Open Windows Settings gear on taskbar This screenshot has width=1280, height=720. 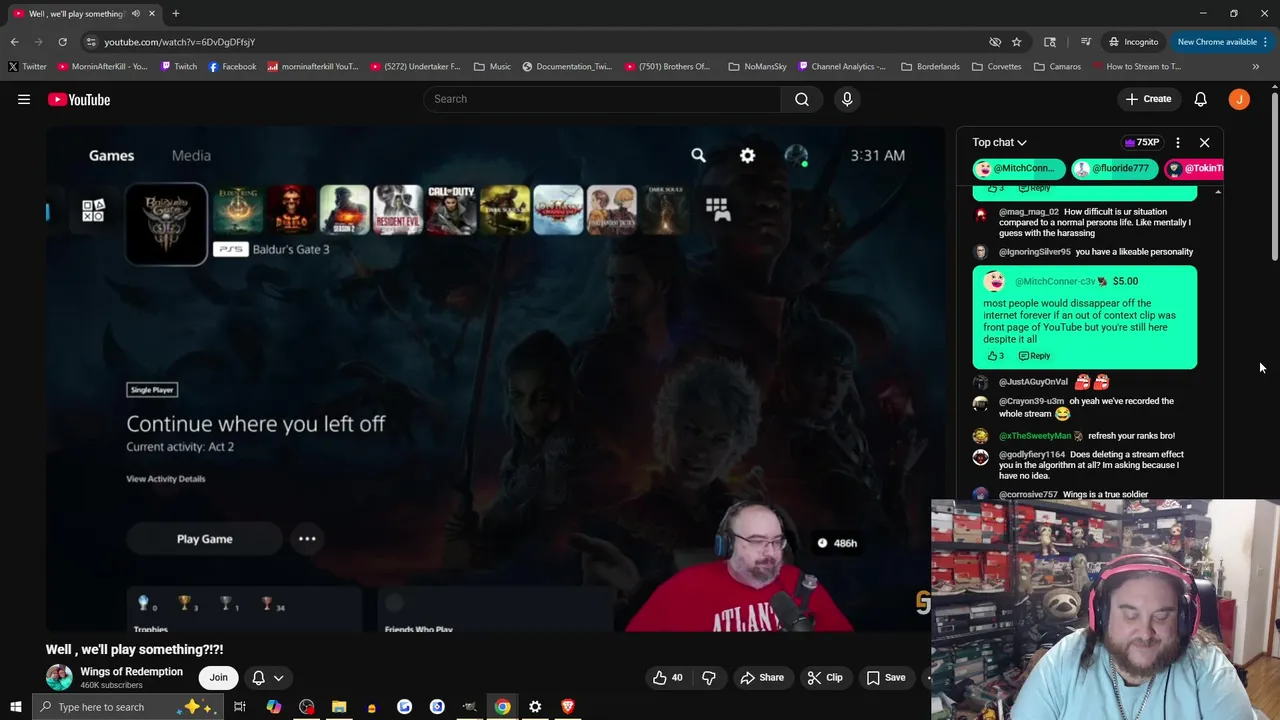click(535, 707)
